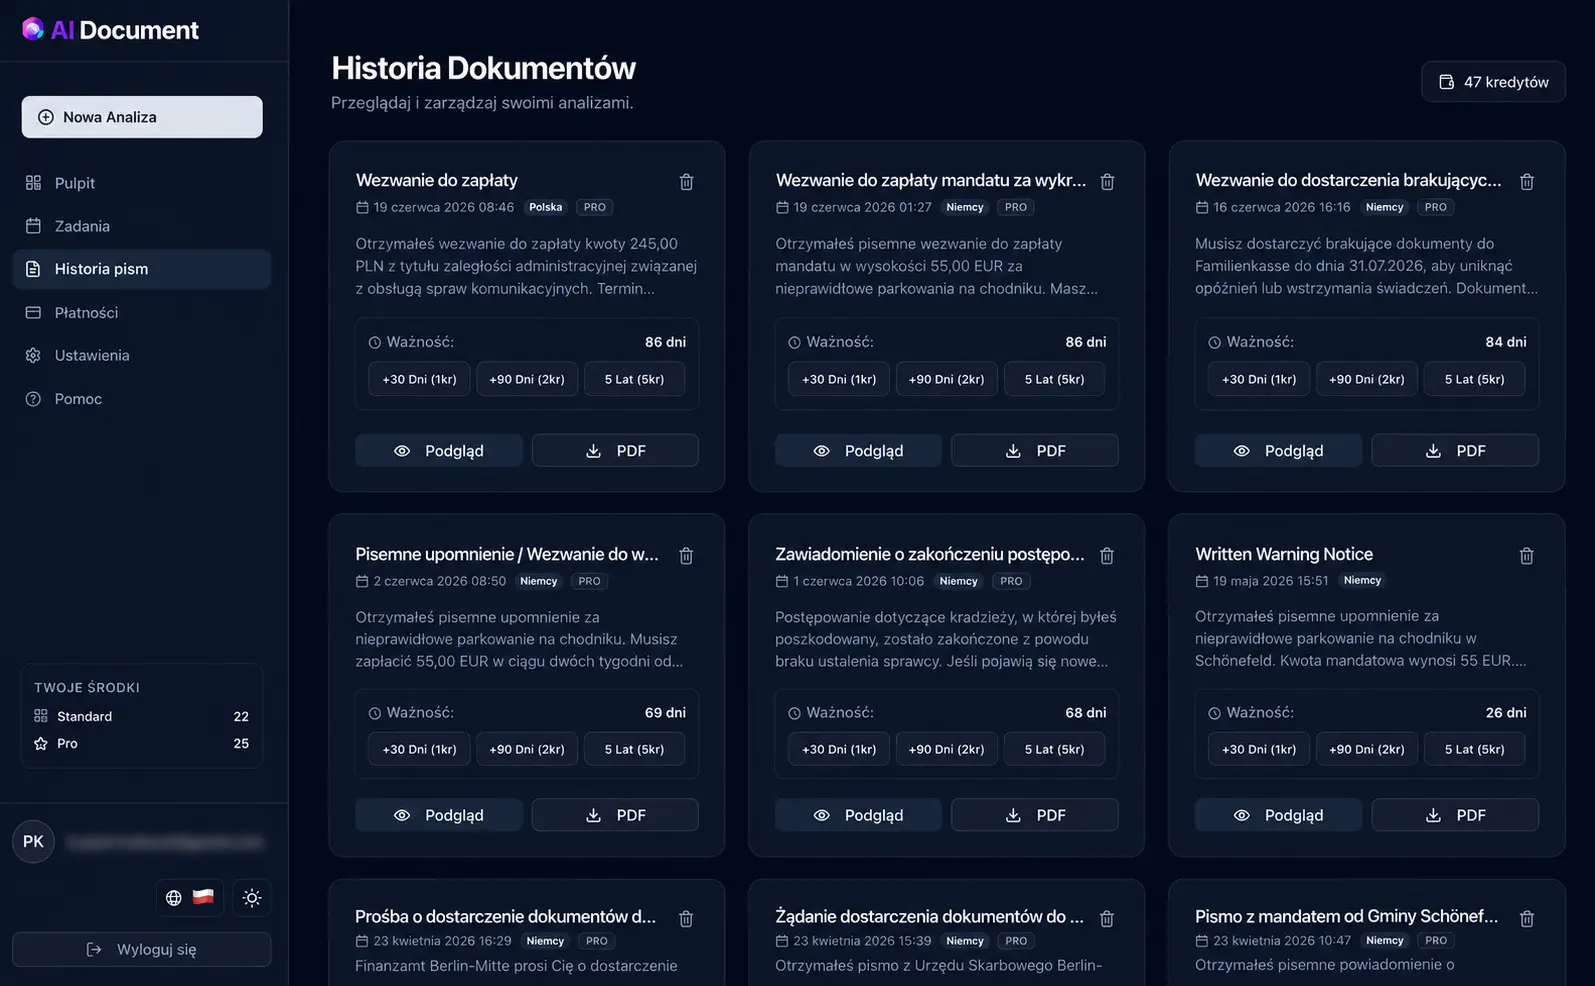Click +30 Dni (1kr) on 'Wezwanie do dostarczenia brakujących'
Viewport: 1595px width, 986px height.
pos(1259,379)
